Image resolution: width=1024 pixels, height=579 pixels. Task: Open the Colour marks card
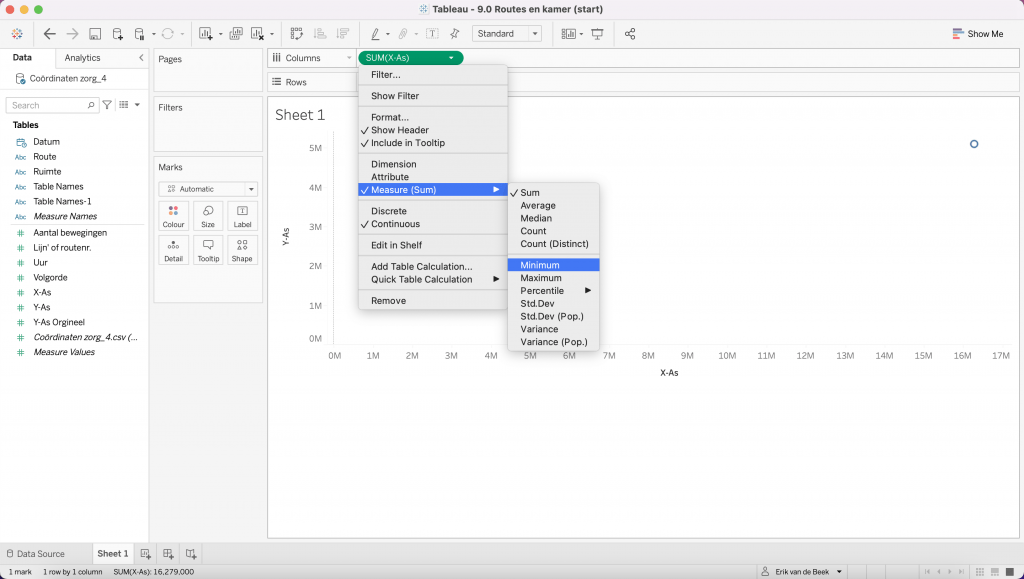click(x=174, y=216)
